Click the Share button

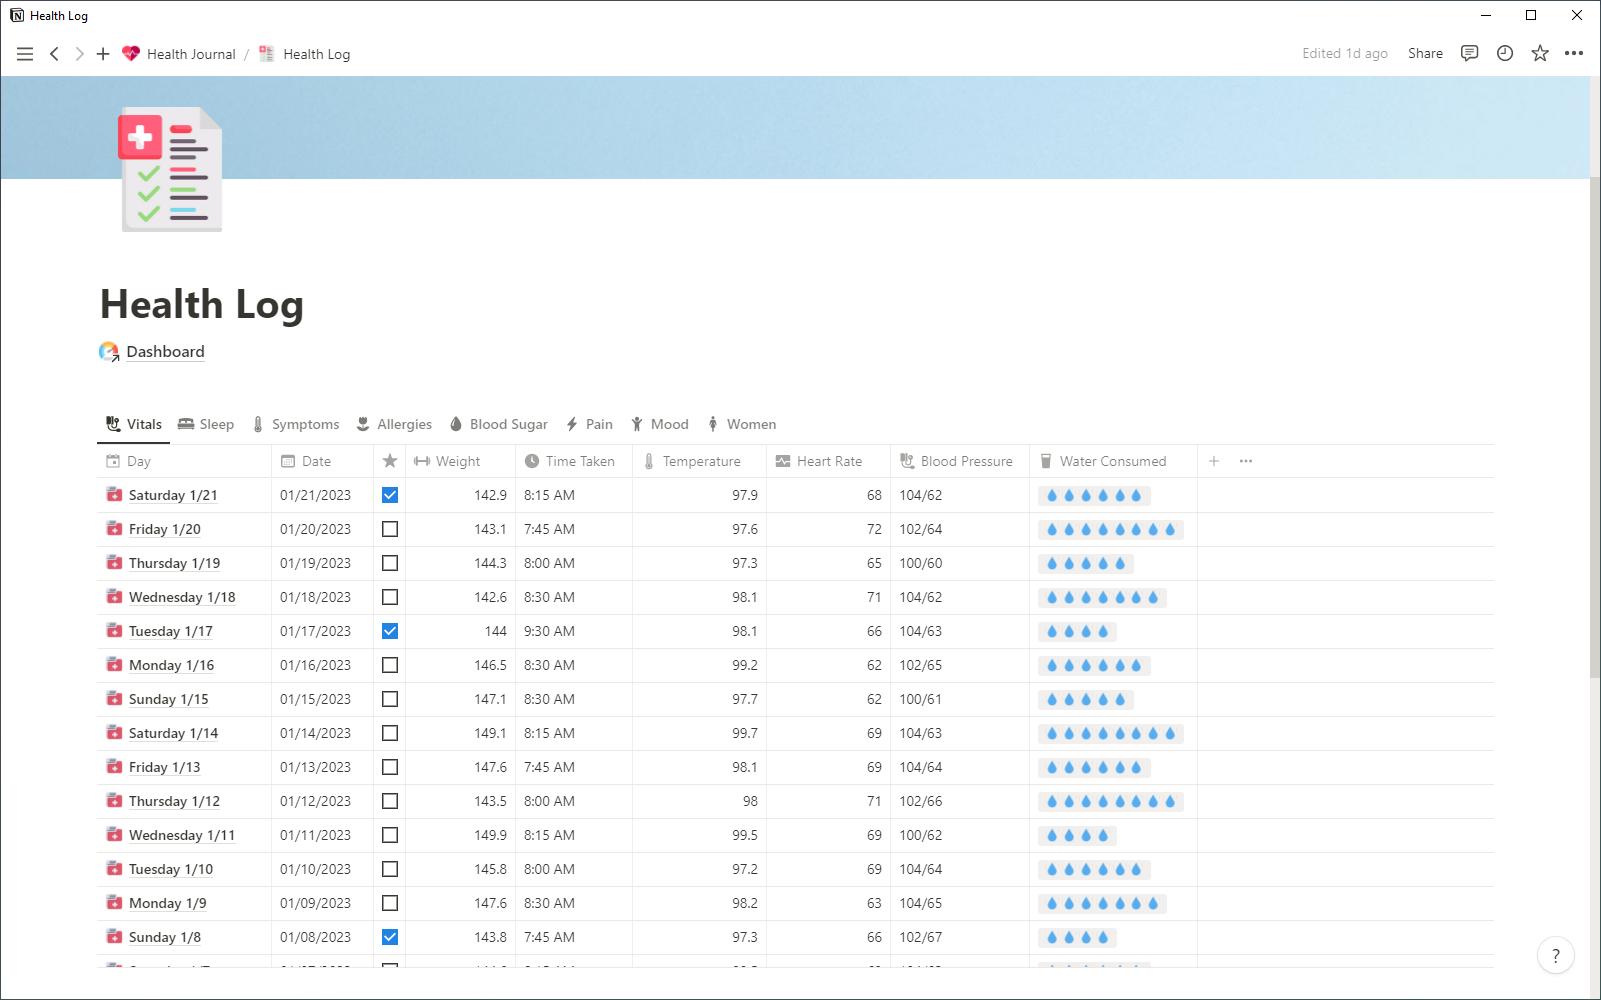click(x=1425, y=54)
